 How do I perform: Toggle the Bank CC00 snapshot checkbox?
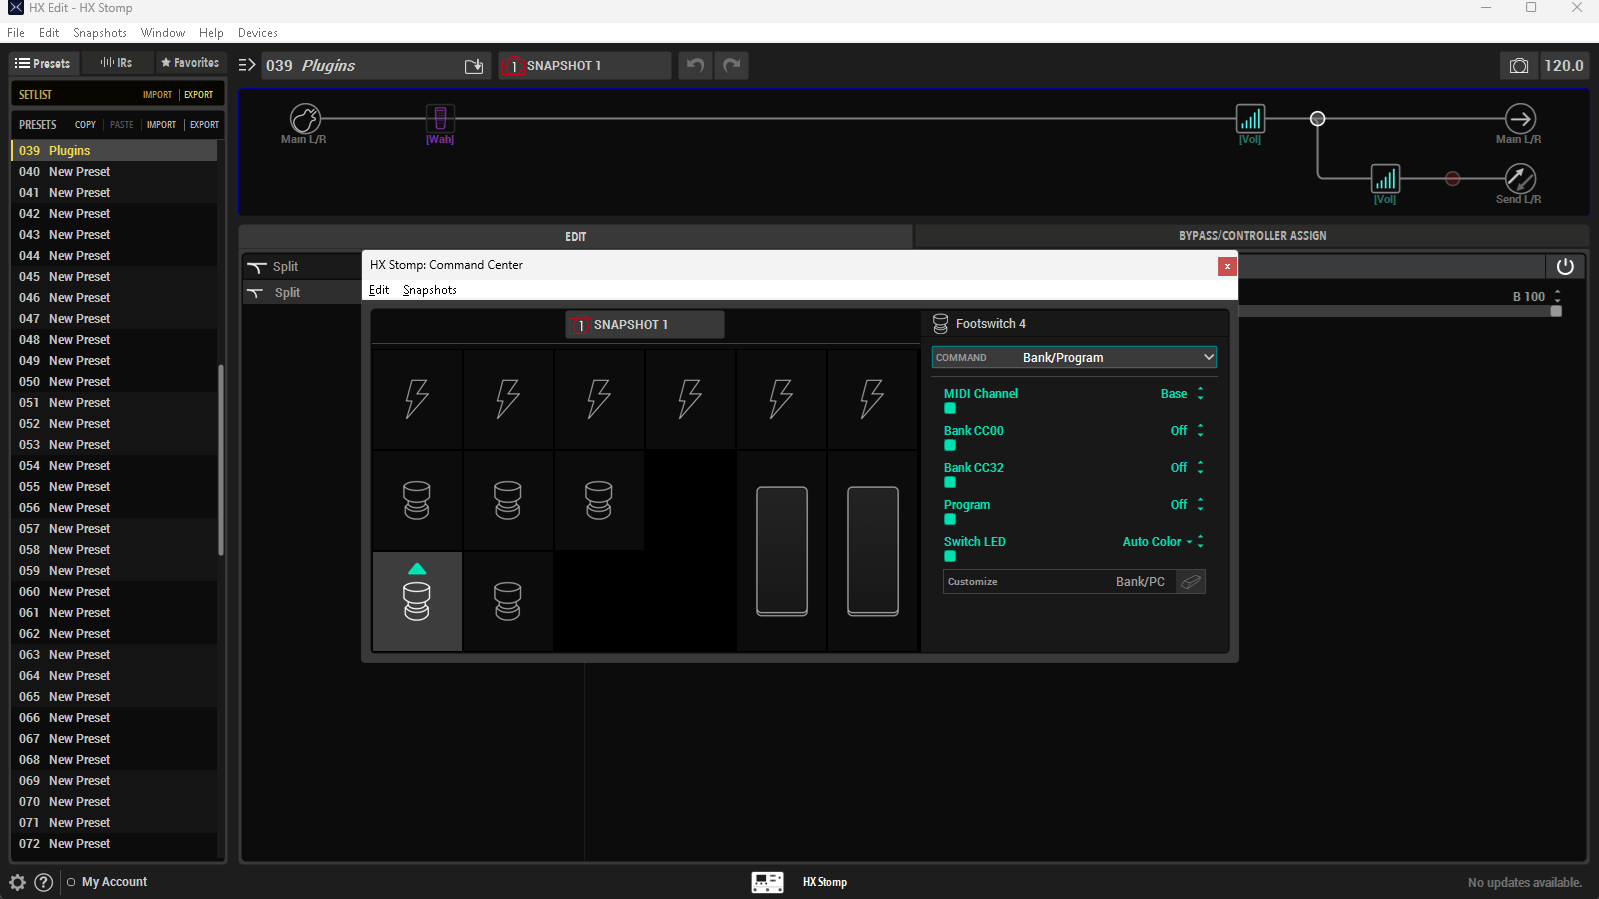950,445
